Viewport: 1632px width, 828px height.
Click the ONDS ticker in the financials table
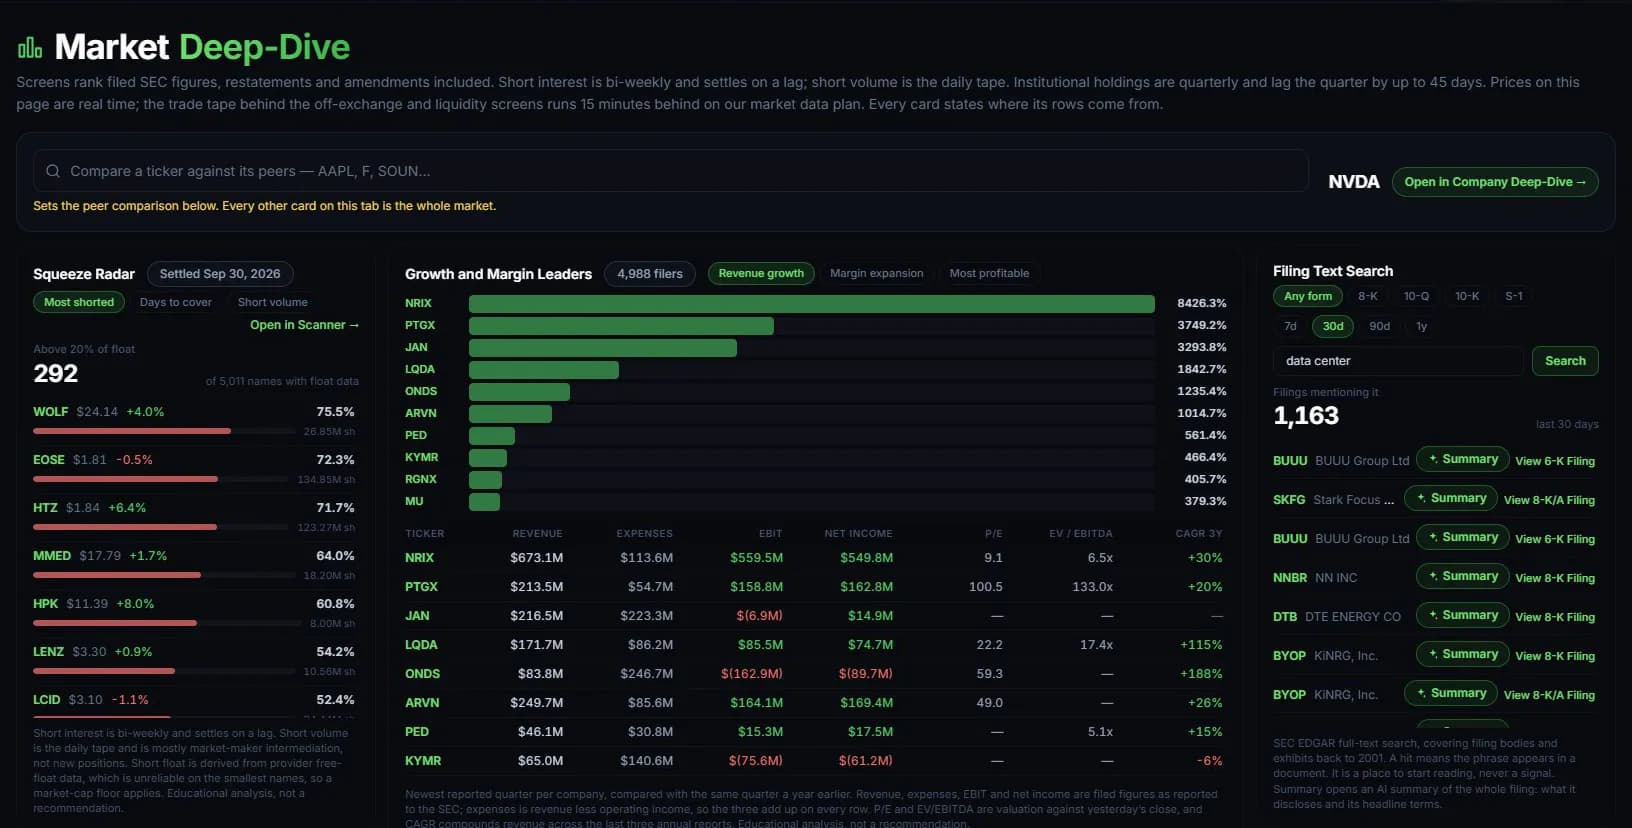point(422,674)
